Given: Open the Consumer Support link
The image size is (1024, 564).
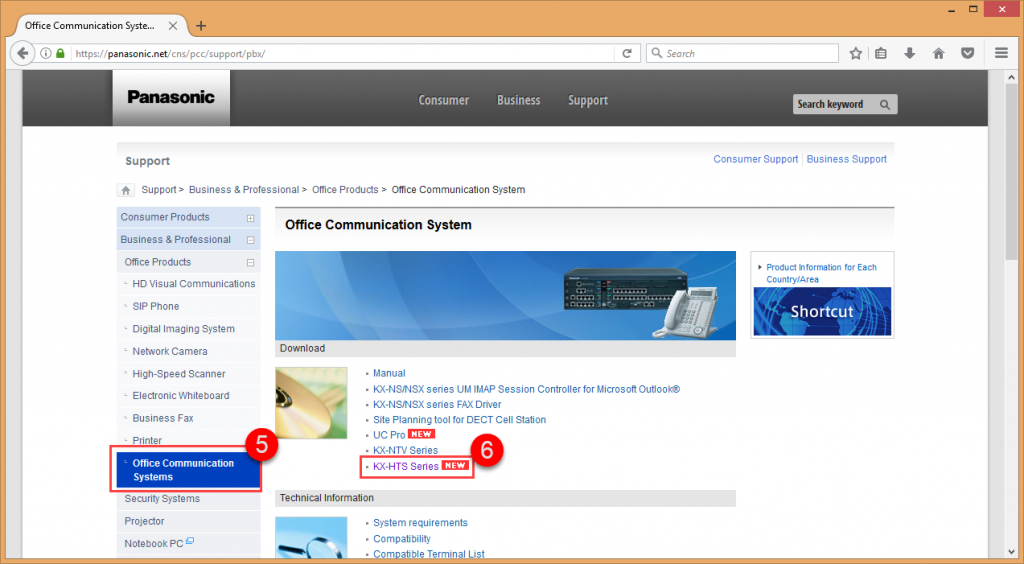Looking at the screenshot, I should click(756, 159).
